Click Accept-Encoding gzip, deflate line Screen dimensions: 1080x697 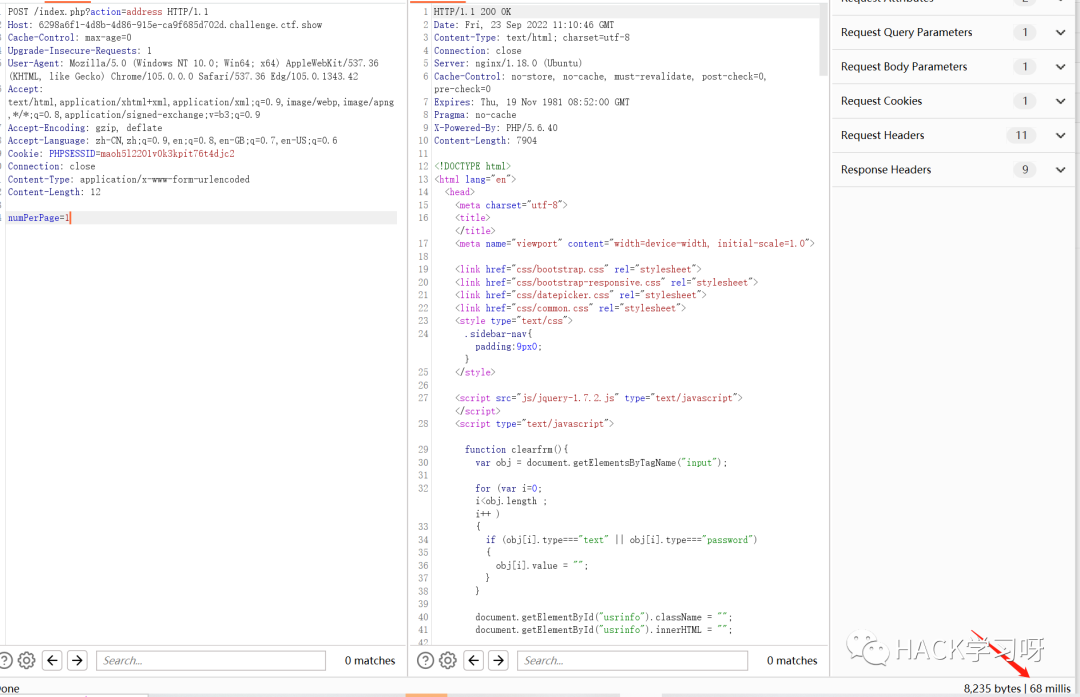(x=85, y=128)
